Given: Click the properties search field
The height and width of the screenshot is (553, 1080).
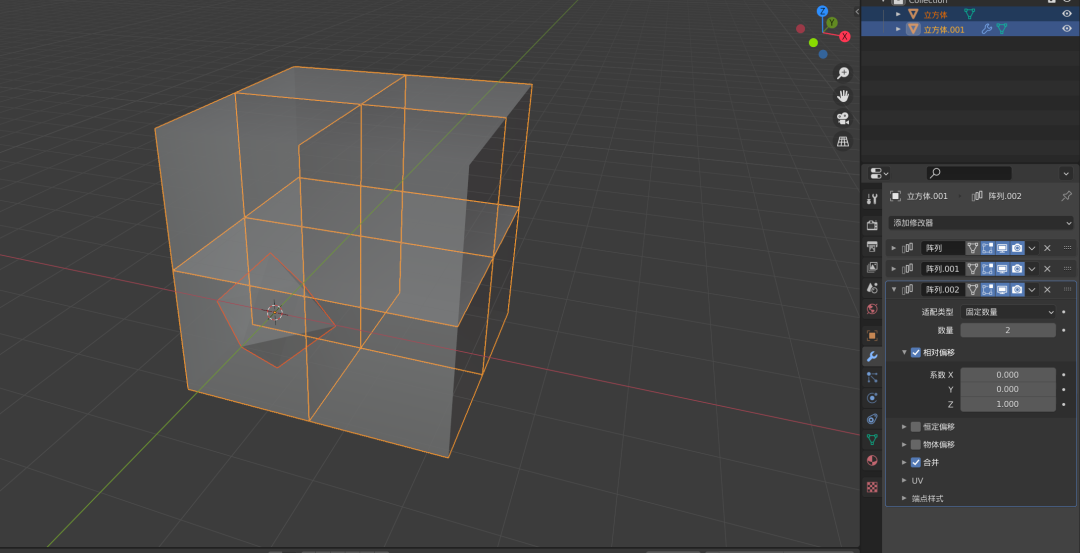Looking at the screenshot, I should [968, 173].
